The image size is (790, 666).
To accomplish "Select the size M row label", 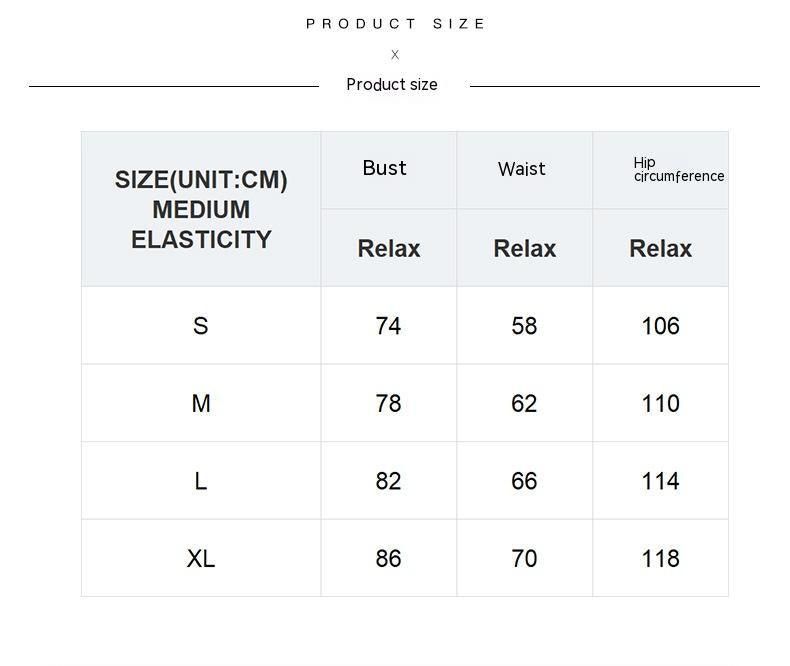I will click(201, 404).
